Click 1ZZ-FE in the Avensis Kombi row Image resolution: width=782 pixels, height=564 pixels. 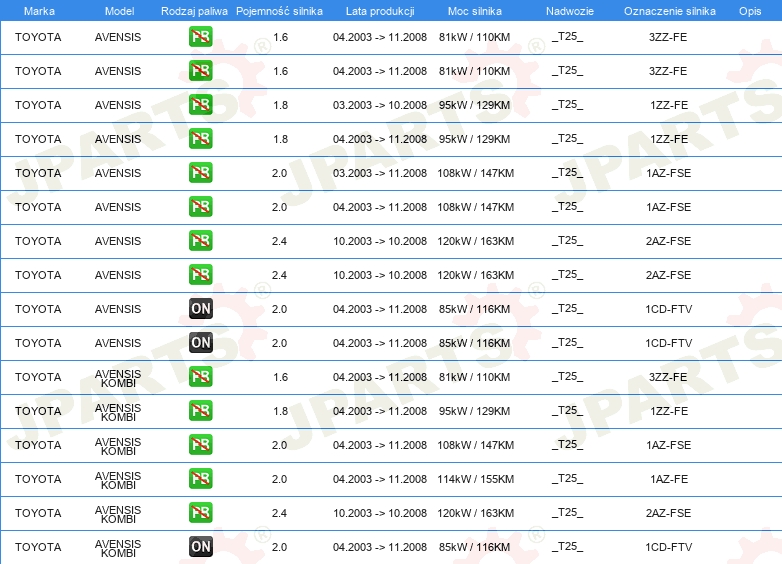[669, 411]
